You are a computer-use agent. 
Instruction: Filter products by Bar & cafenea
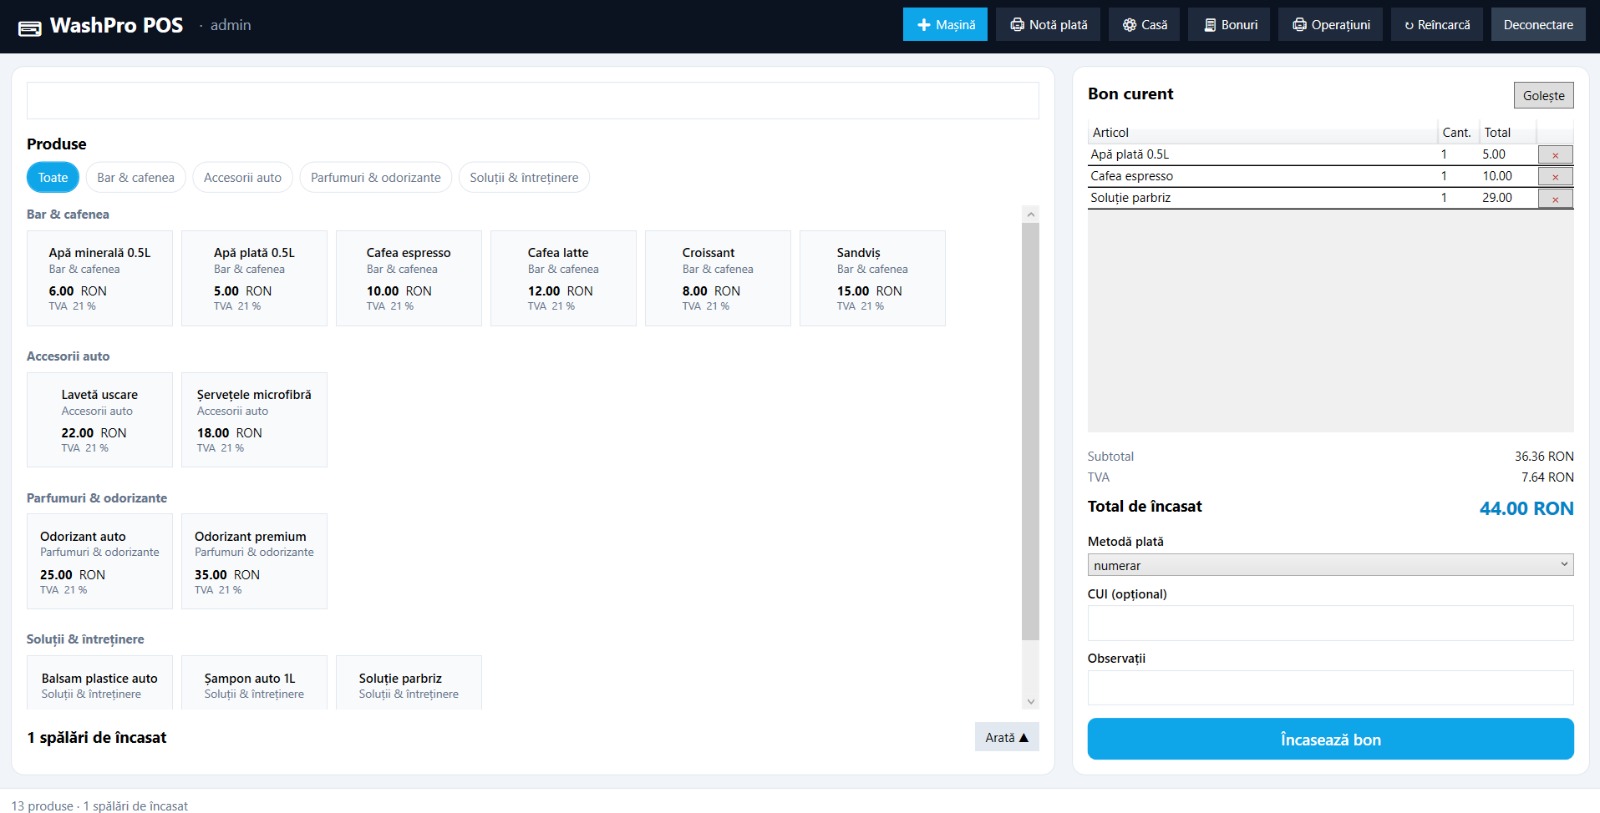(x=135, y=177)
